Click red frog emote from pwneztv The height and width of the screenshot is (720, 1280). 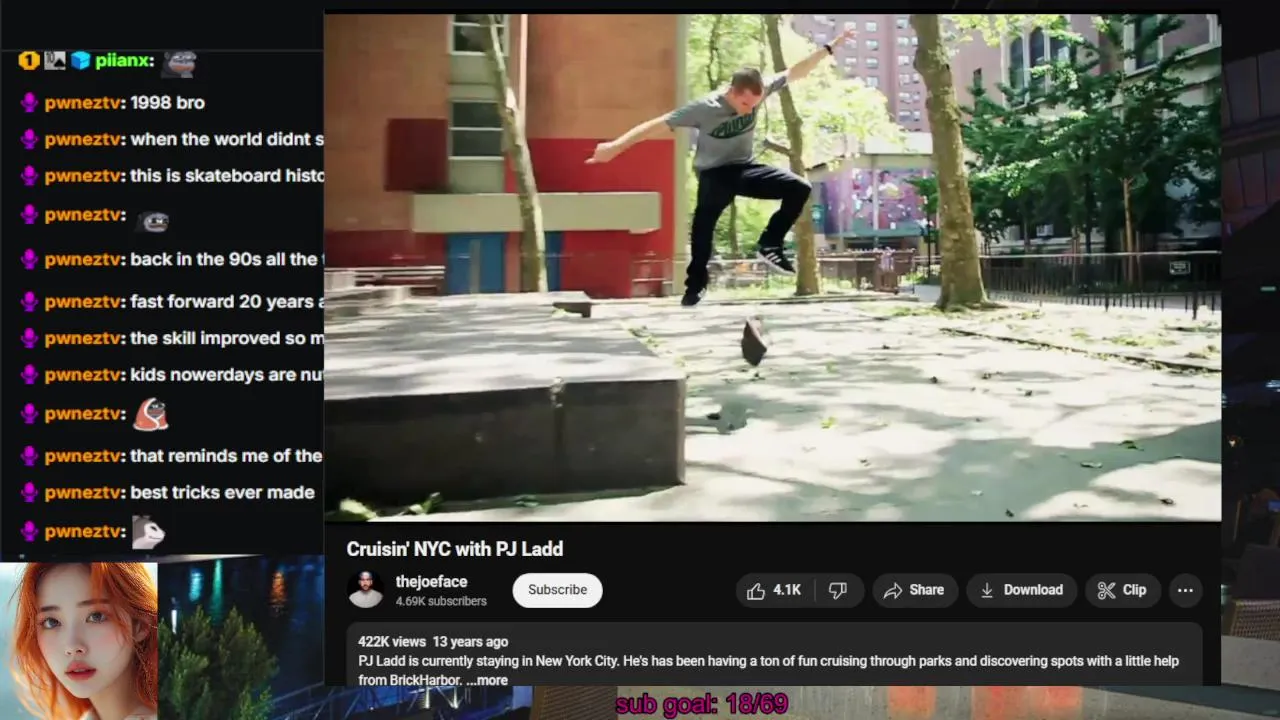pyautogui.click(x=151, y=414)
